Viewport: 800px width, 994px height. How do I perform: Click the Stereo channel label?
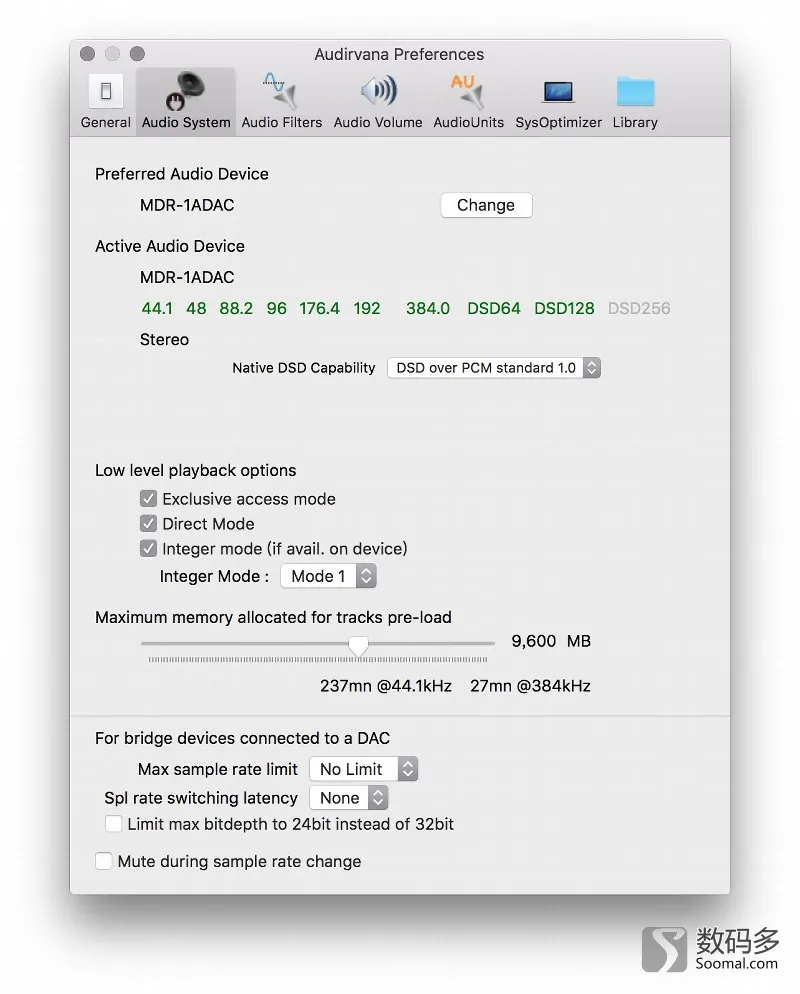coord(164,340)
